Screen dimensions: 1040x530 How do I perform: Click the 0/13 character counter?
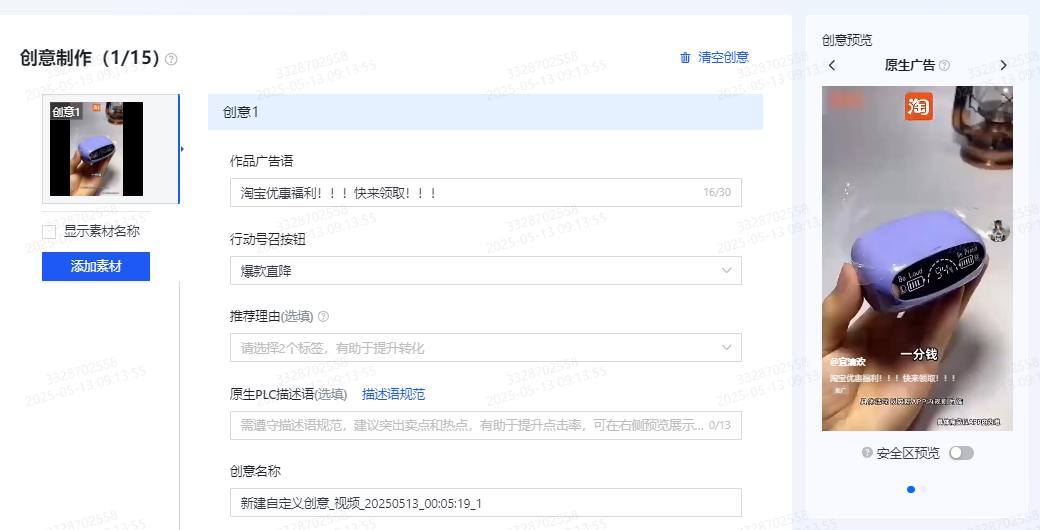coord(720,425)
